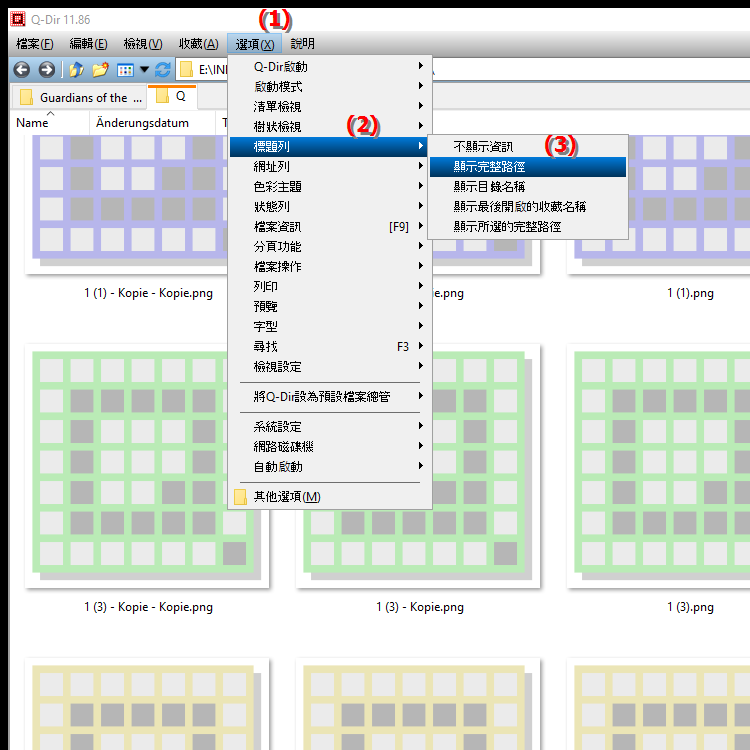Go back with the left arrow button

(x=22, y=70)
